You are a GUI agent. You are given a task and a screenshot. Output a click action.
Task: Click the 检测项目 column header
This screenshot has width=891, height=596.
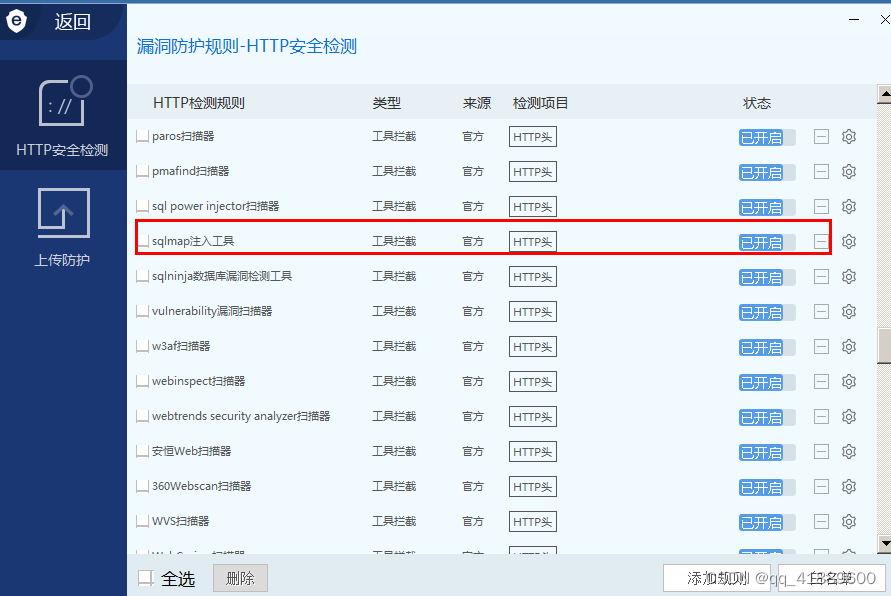click(540, 103)
